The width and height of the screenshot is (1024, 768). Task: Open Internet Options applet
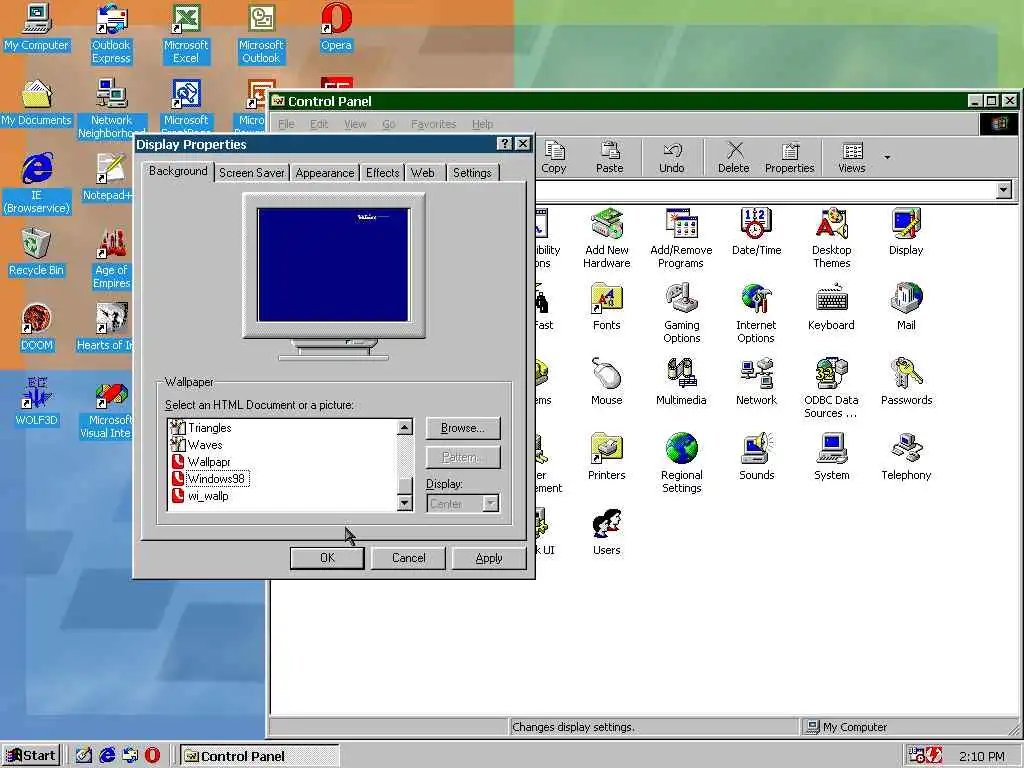click(x=756, y=313)
